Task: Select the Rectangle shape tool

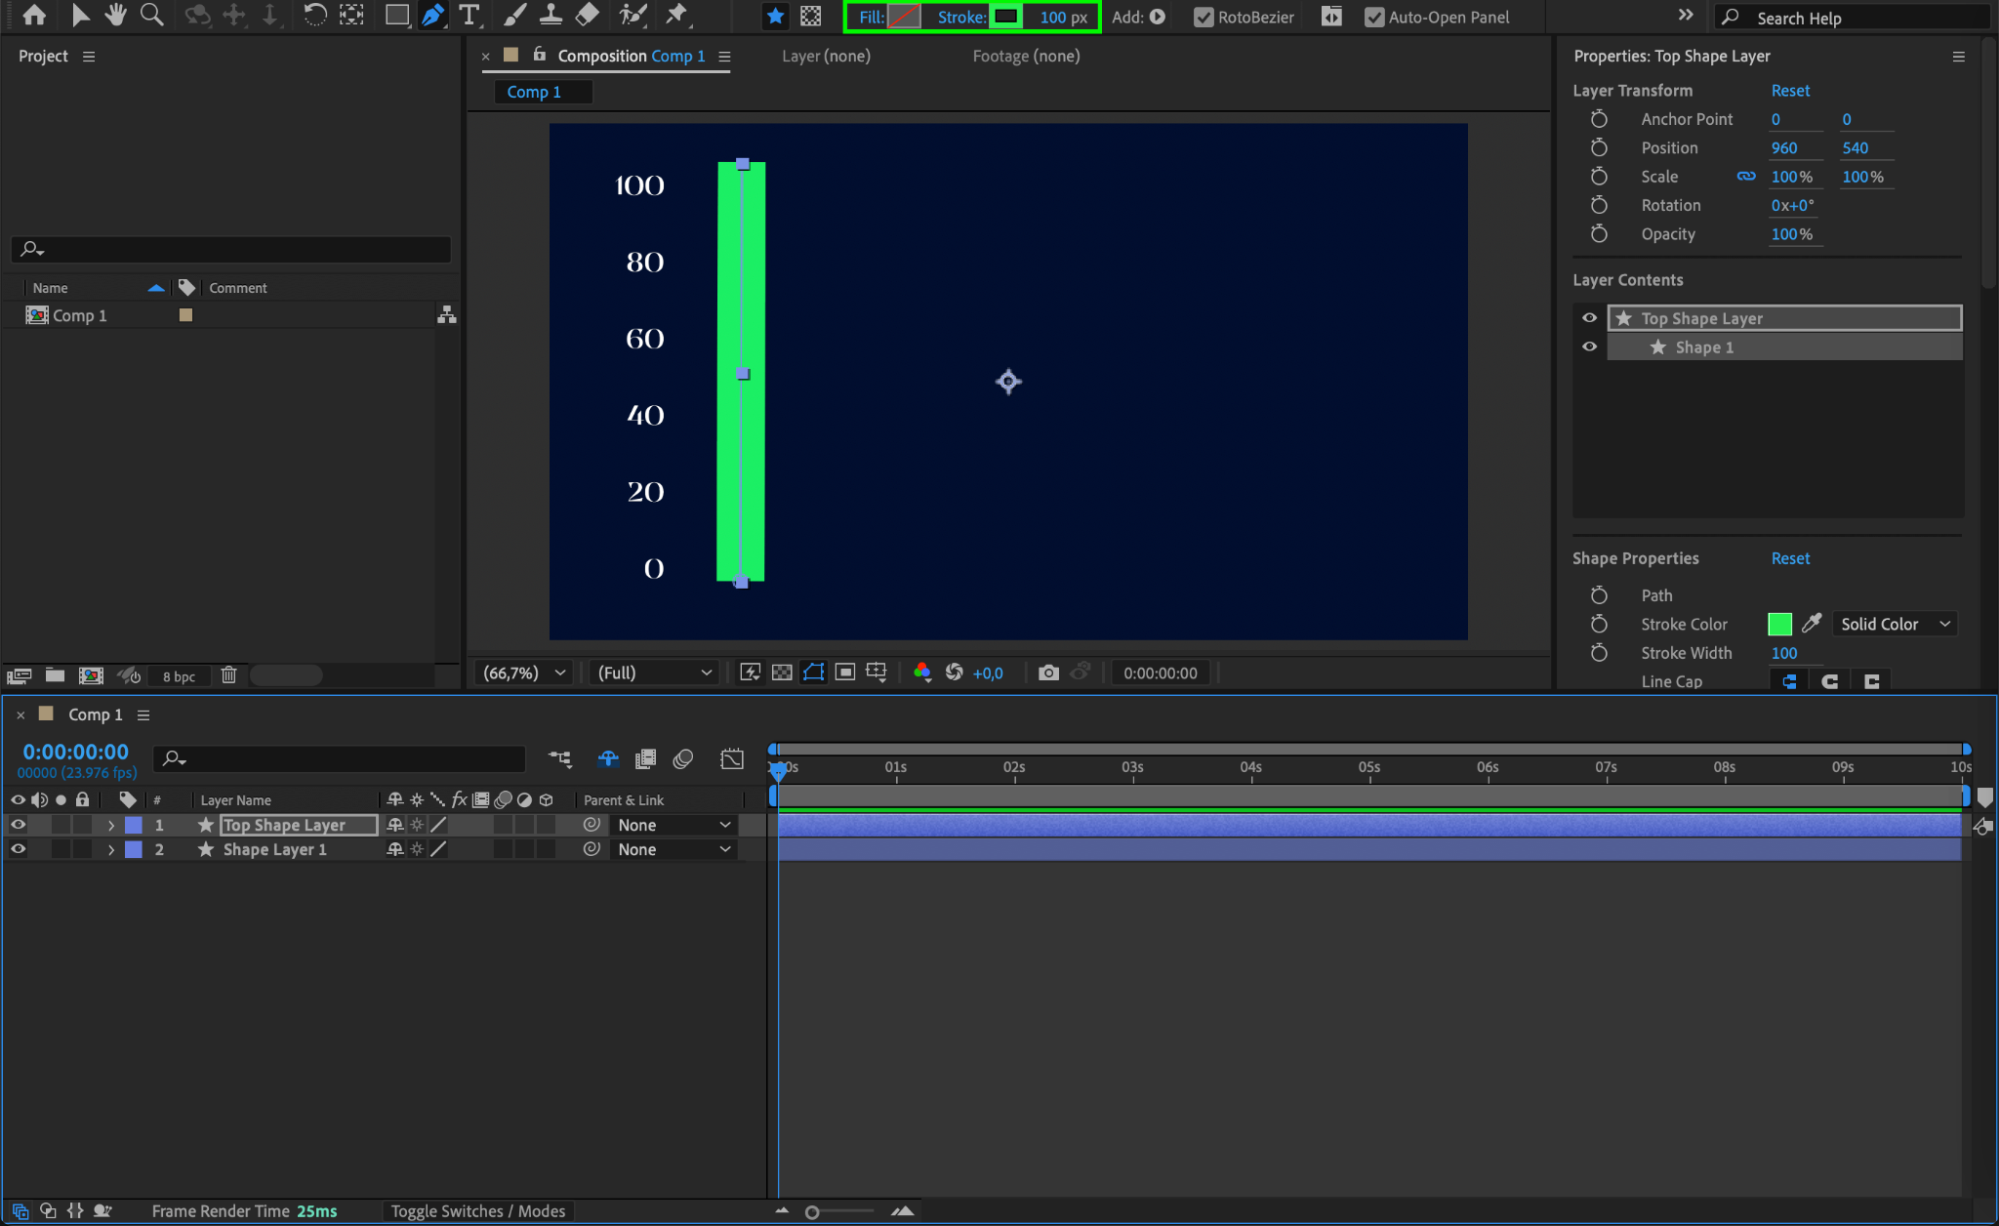Action: click(396, 15)
